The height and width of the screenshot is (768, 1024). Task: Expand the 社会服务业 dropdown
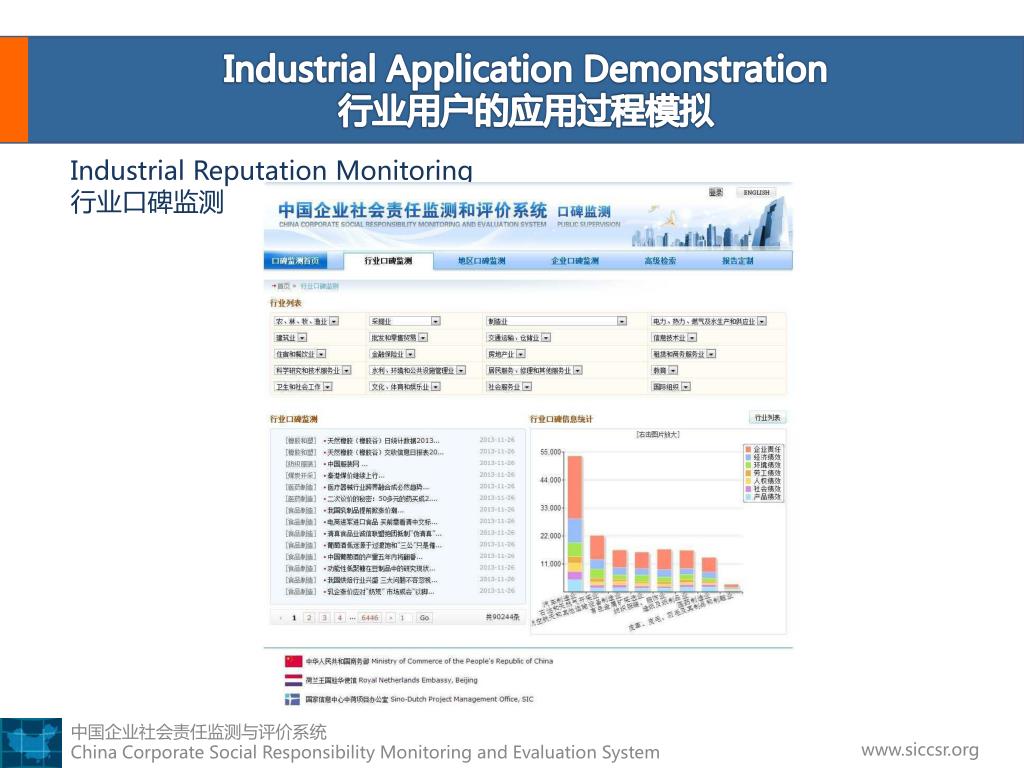pyautogui.click(x=509, y=387)
